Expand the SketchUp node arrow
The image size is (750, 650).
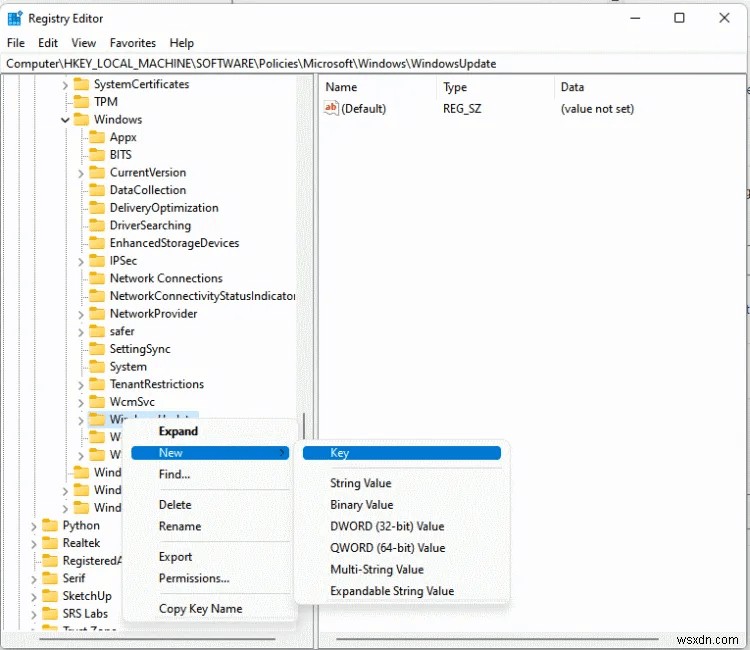click(34, 597)
